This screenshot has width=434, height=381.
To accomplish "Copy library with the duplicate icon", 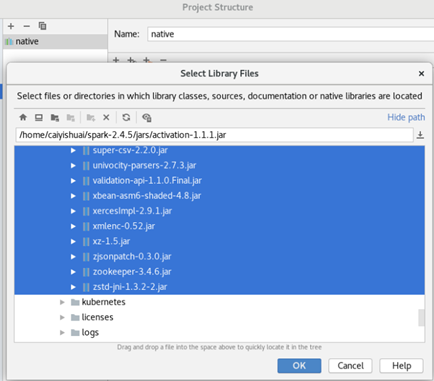I will click(x=42, y=26).
